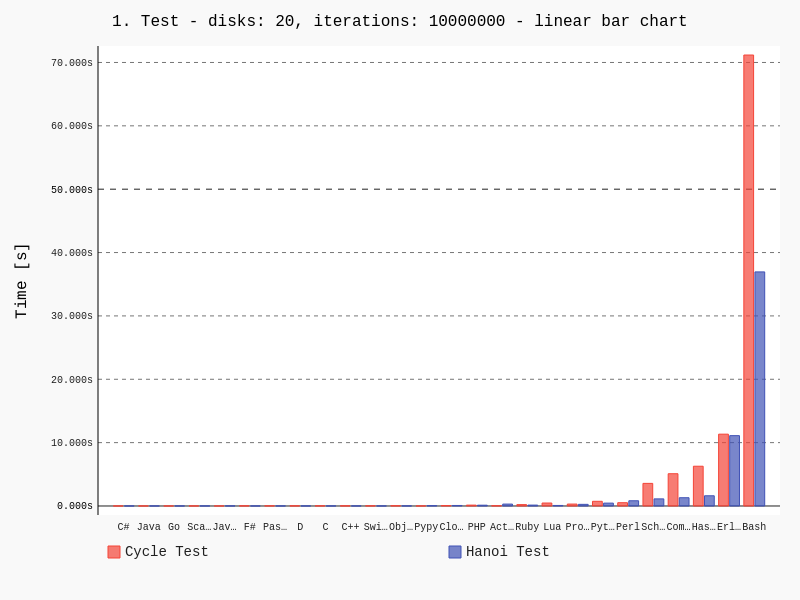Click the Pyt… x-axis label
The height and width of the screenshot is (600, 800).
click(x=603, y=527)
